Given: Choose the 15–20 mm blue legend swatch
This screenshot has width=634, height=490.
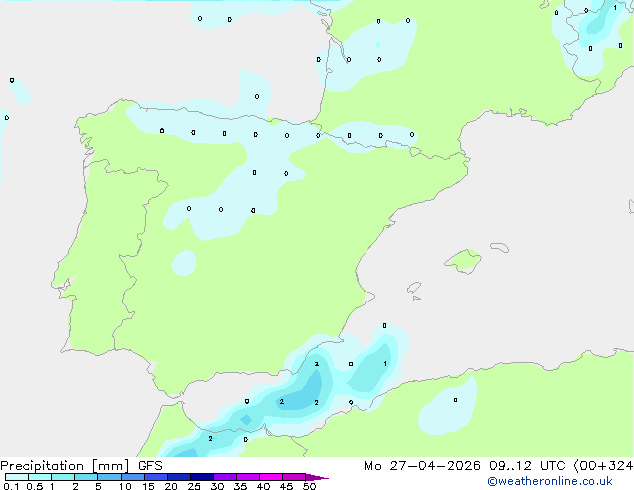Looking at the screenshot, I should click(x=156, y=477).
